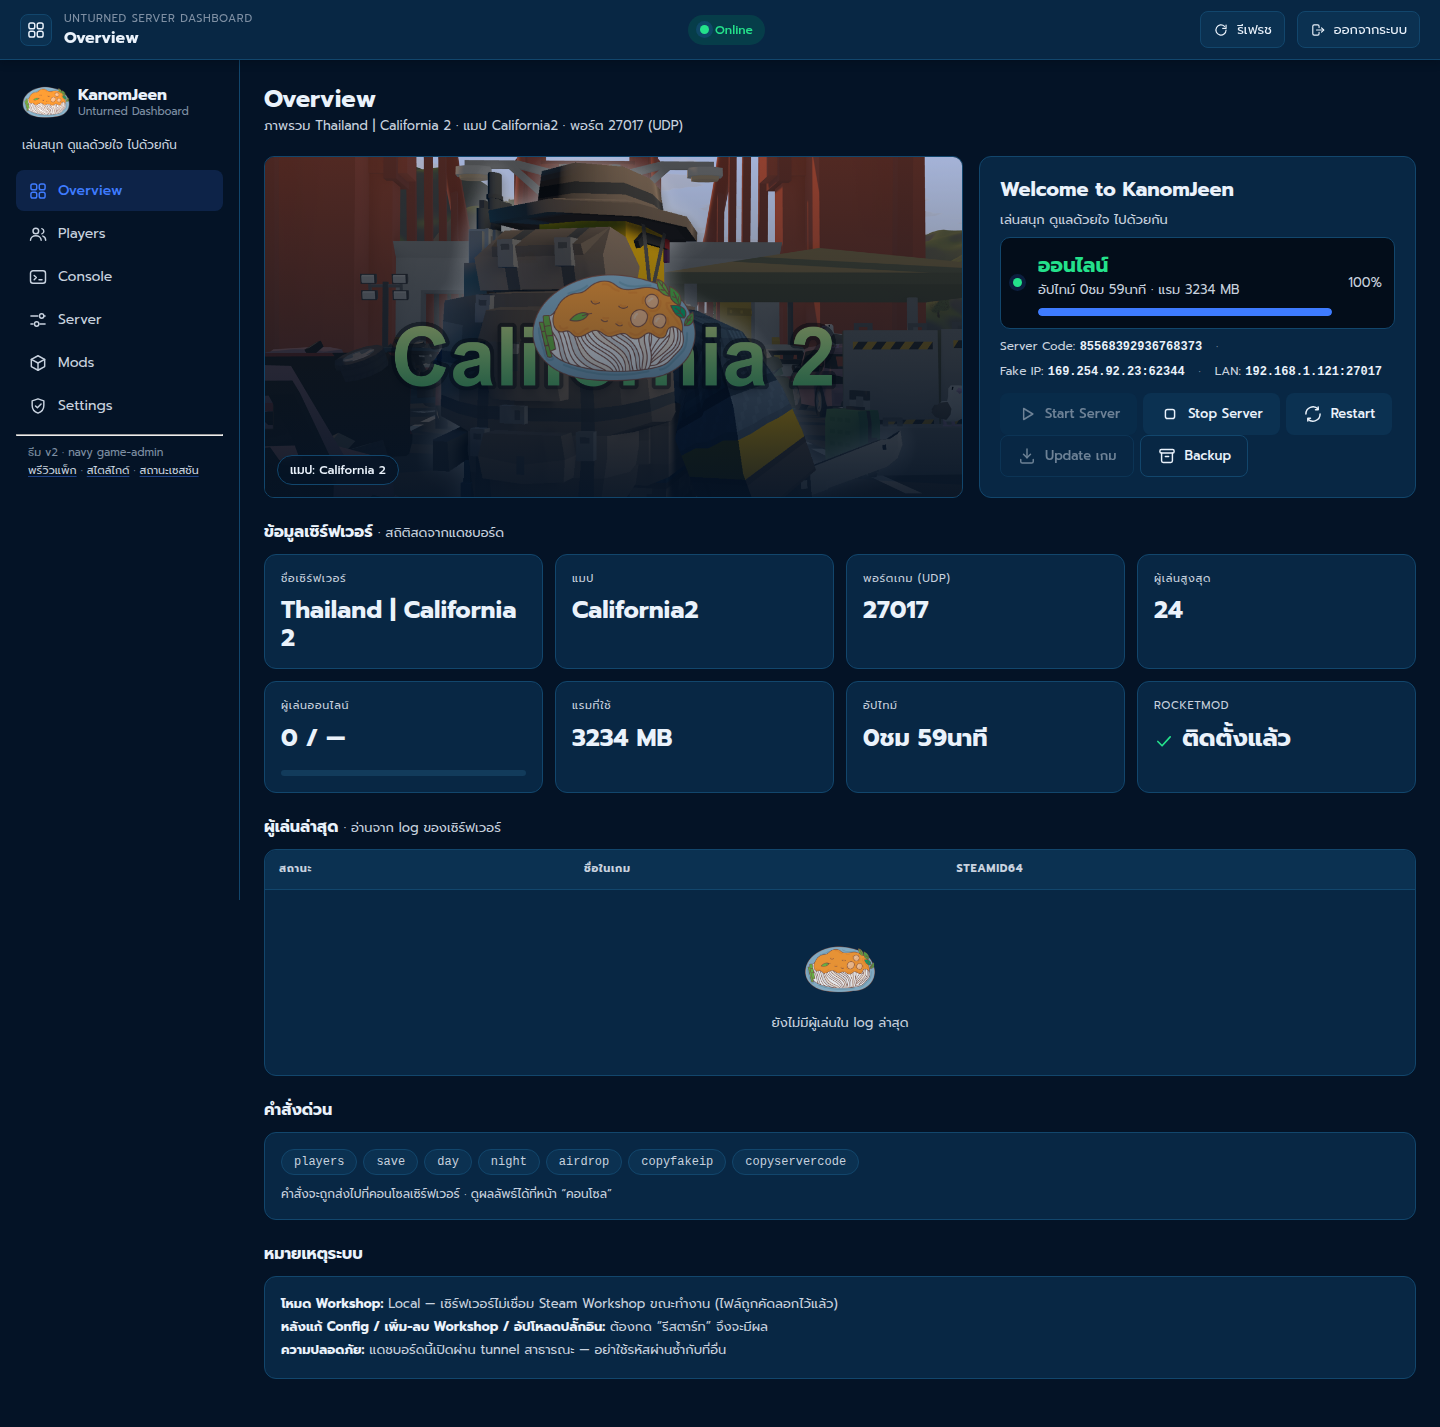Click the archive box icon on Backup
The image size is (1440, 1427).
click(1166, 456)
